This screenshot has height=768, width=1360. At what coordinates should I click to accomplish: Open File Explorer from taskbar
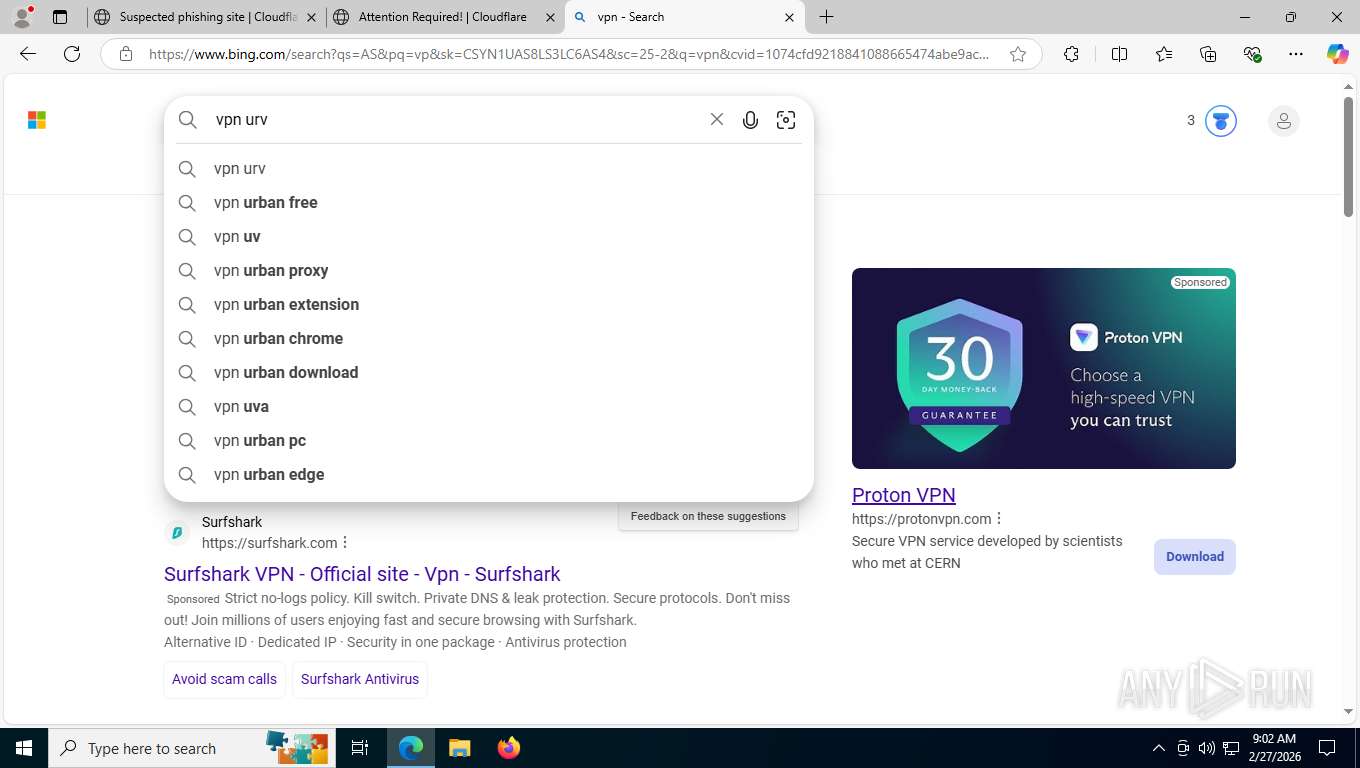coord(459,748)
